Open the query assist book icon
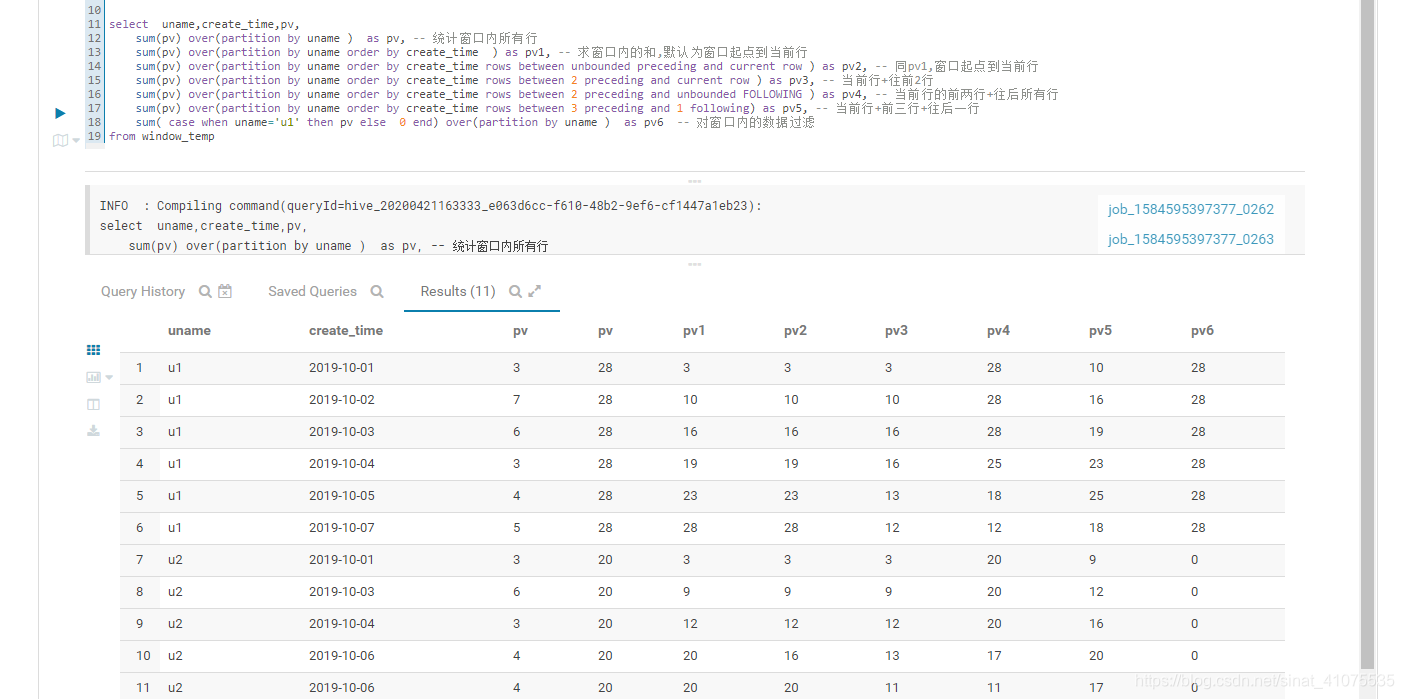Screen dimensions: 1404x699 pyautogui.click(x=60, y=140)
